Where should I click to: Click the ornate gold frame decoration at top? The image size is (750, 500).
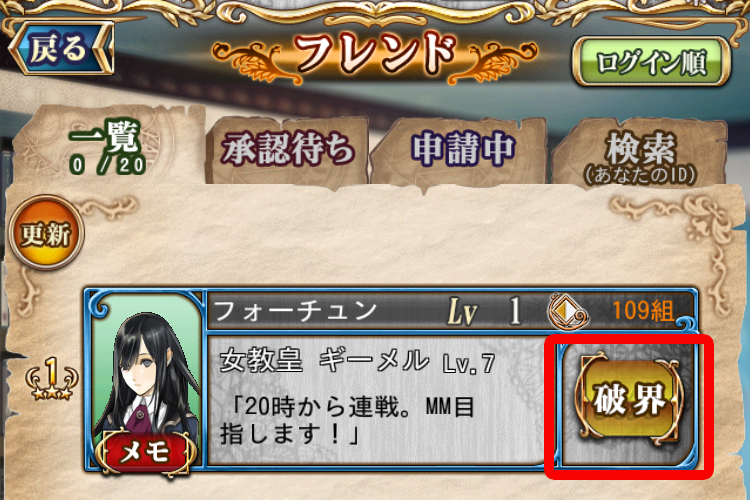(x=375, y=14)
